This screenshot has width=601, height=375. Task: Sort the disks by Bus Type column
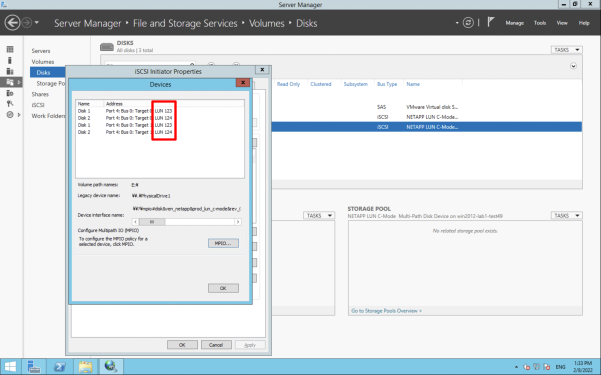click(387, 84)
